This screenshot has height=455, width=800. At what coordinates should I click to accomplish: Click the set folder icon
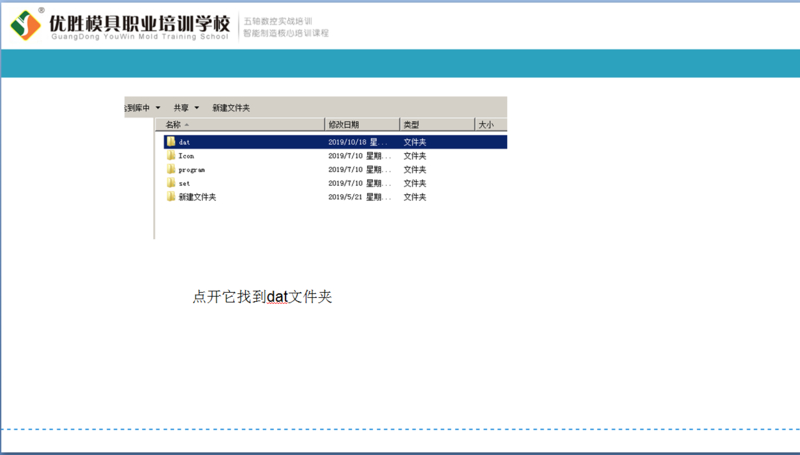(x=171, y=184)
